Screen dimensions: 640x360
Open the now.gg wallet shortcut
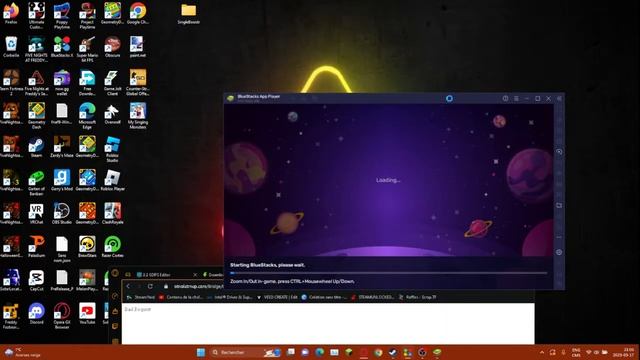(x=62, y=82)
